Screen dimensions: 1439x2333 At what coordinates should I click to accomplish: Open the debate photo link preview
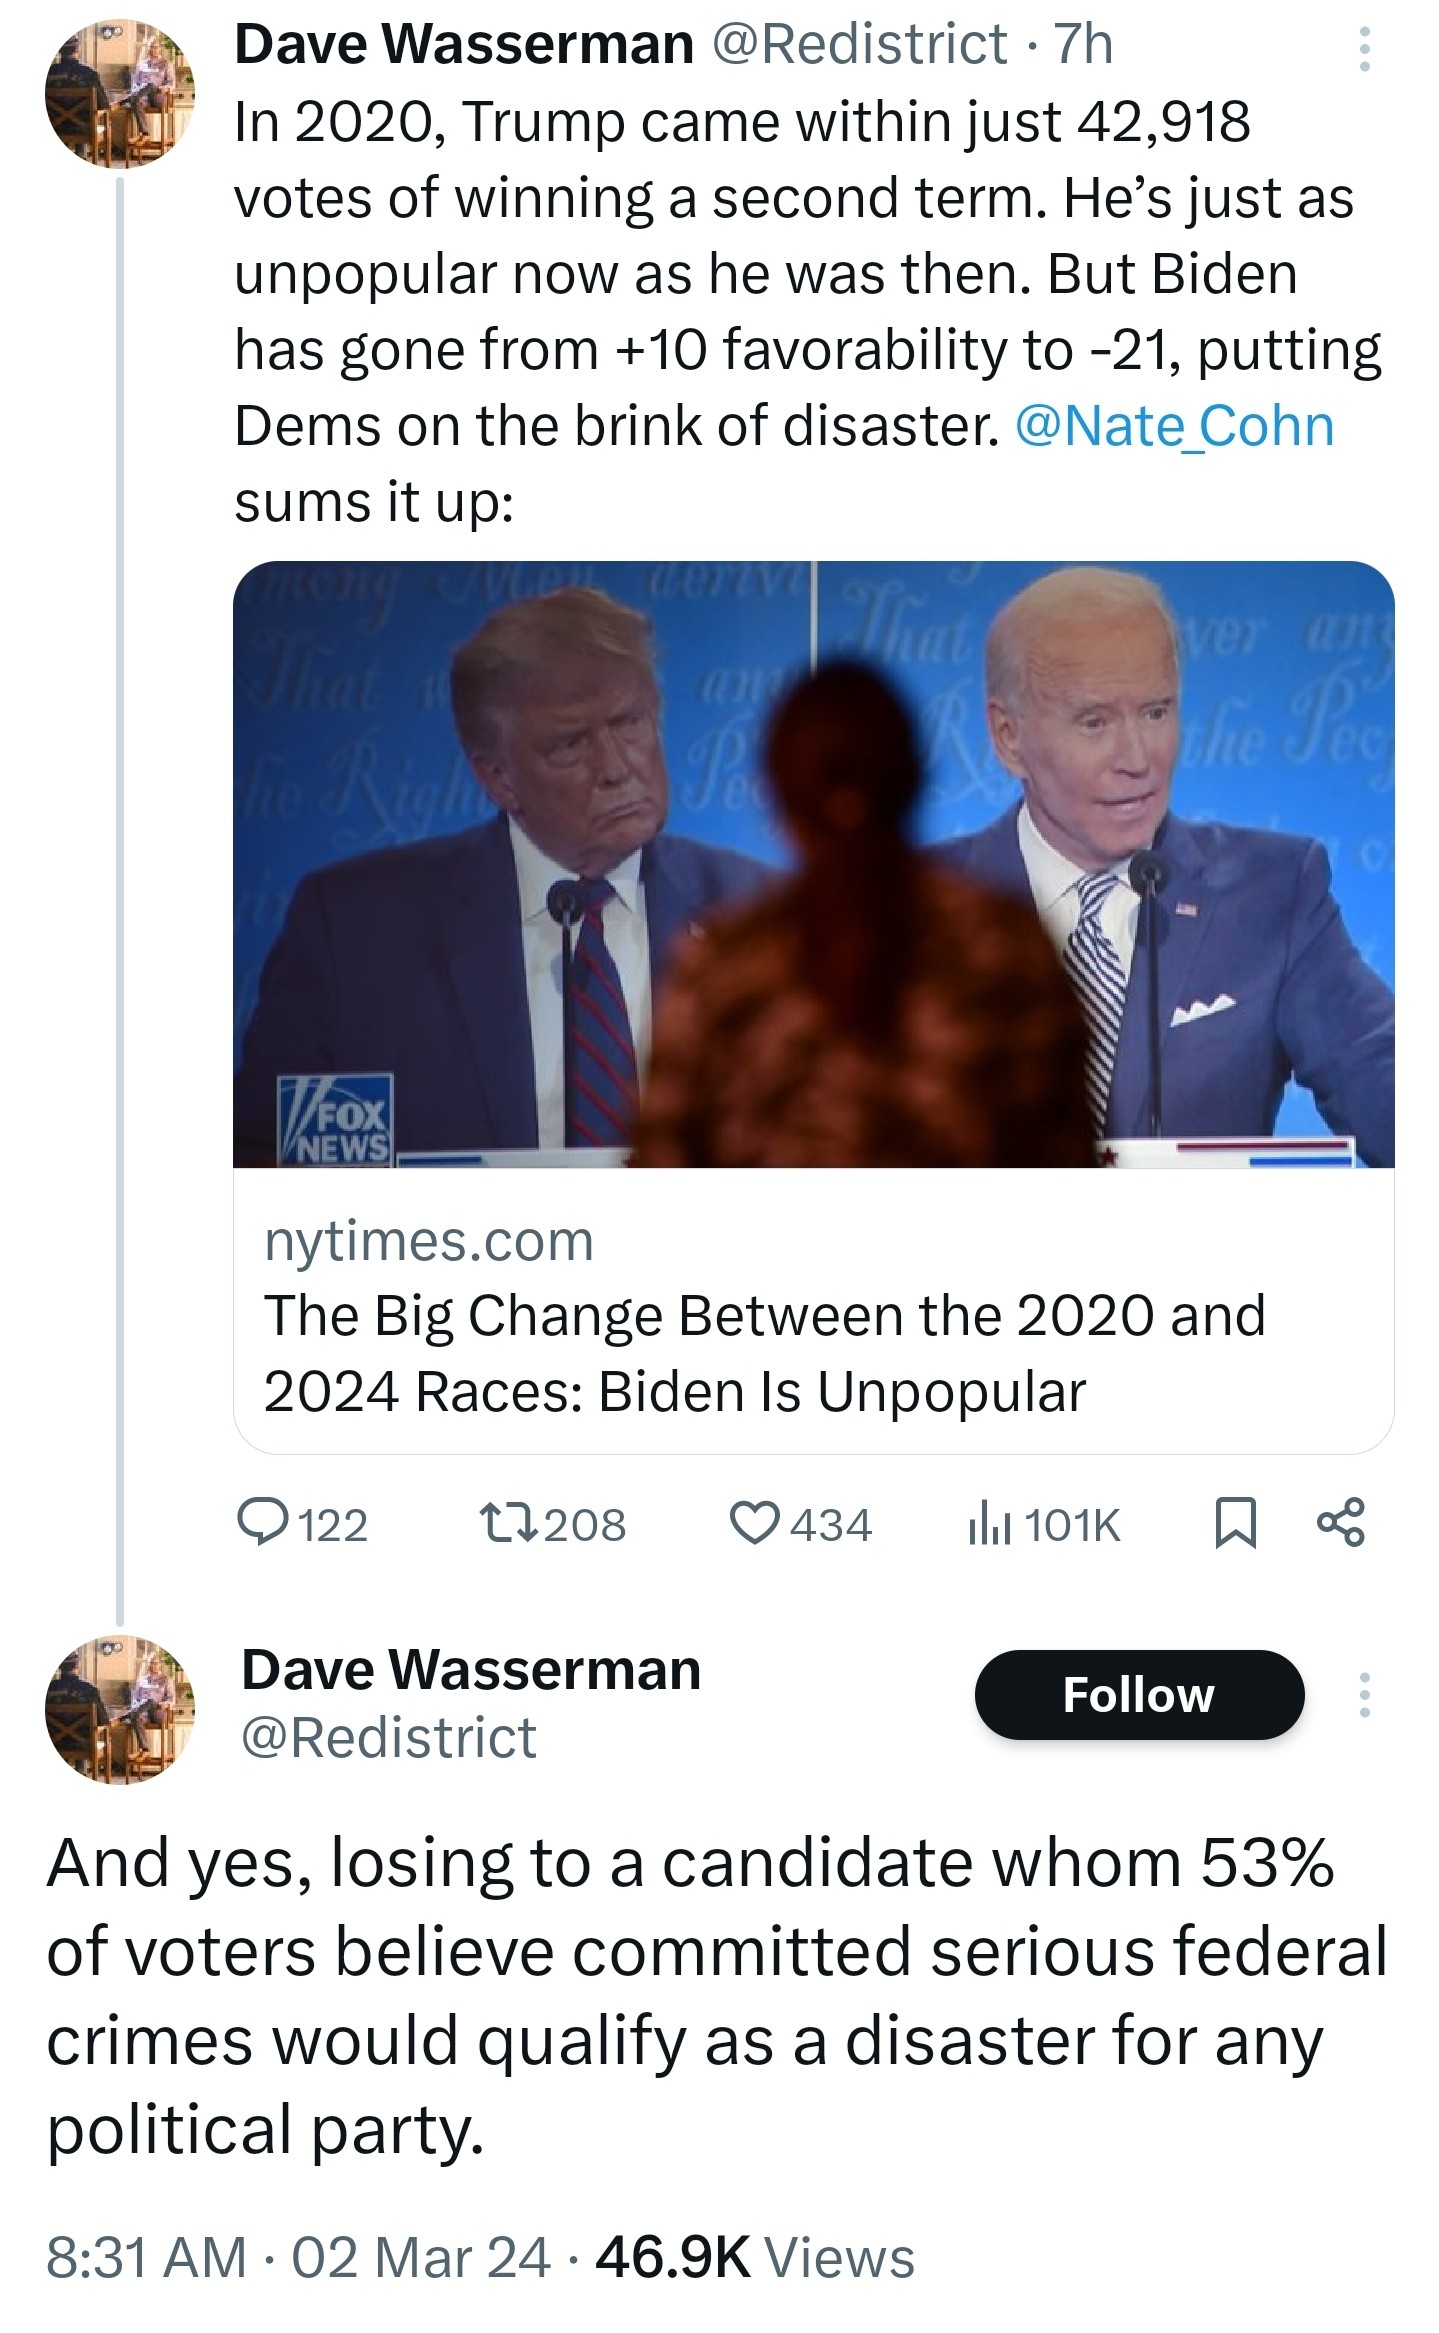pyautogui.click(x=813, y=864)
